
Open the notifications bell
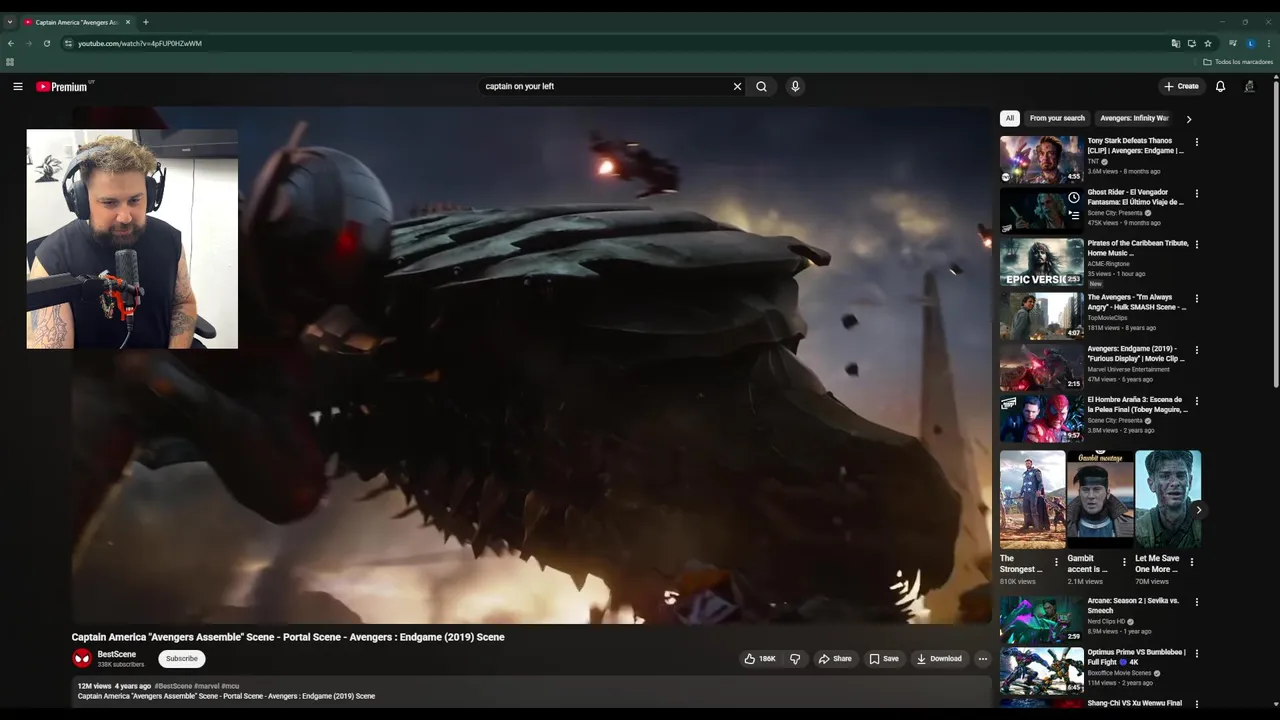1220,86
